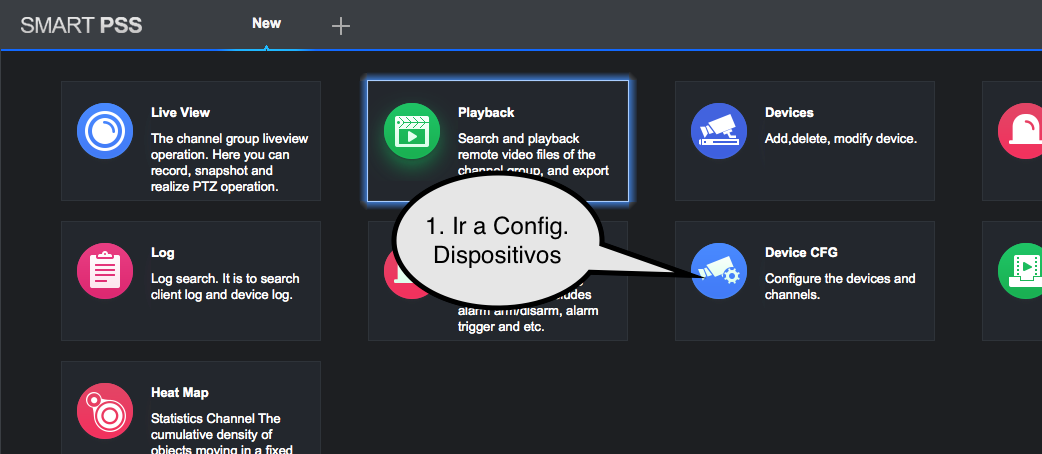Image resolution: width=1042 pixels, height=454 pixels.
Task: Click the SMART PSS logo
Action: (81, 26)
